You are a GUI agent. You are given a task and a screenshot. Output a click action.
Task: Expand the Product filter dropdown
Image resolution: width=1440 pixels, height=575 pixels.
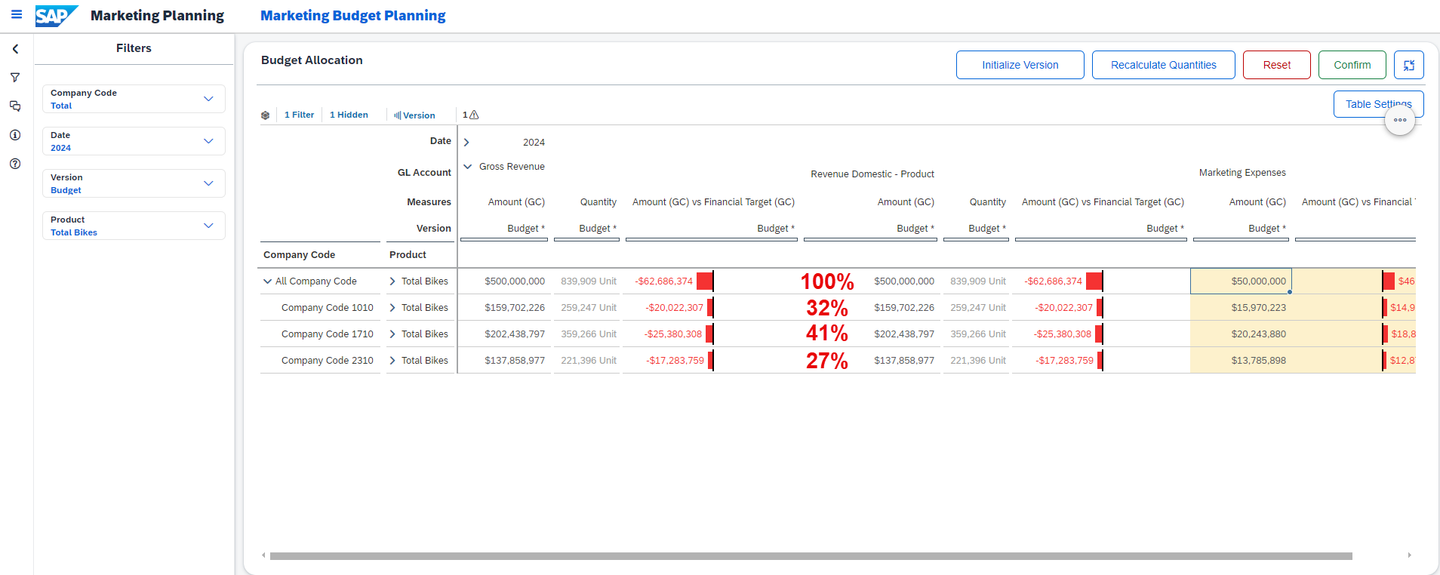(208, 225)
